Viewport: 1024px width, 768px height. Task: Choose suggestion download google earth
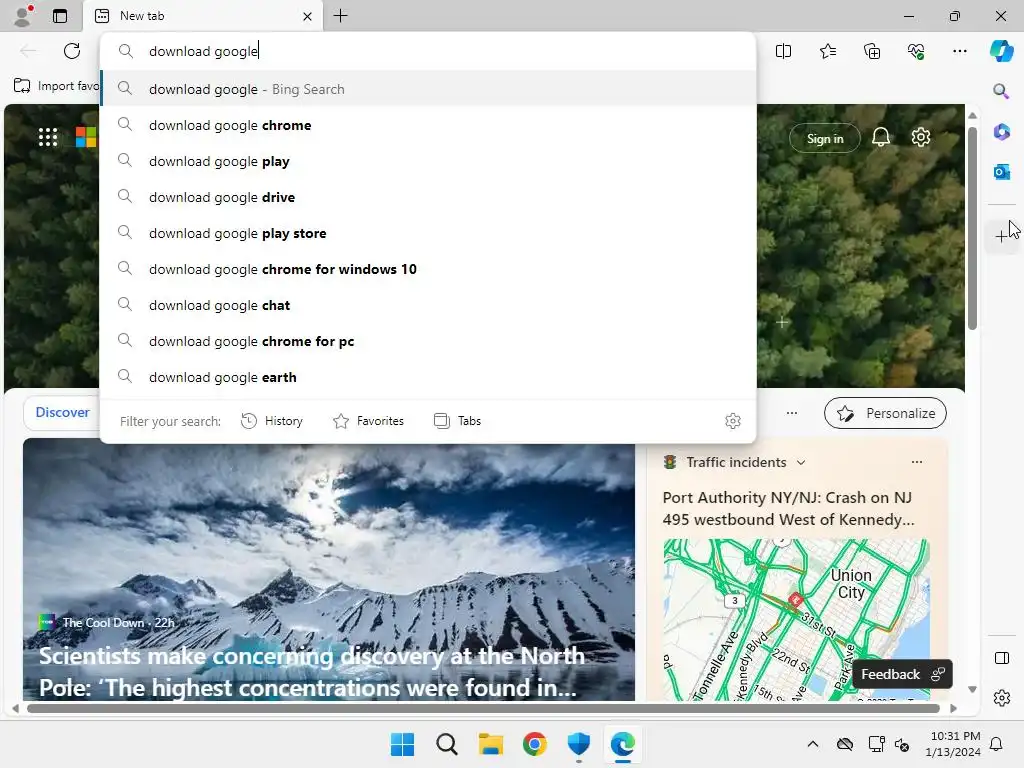pos(428,377)
